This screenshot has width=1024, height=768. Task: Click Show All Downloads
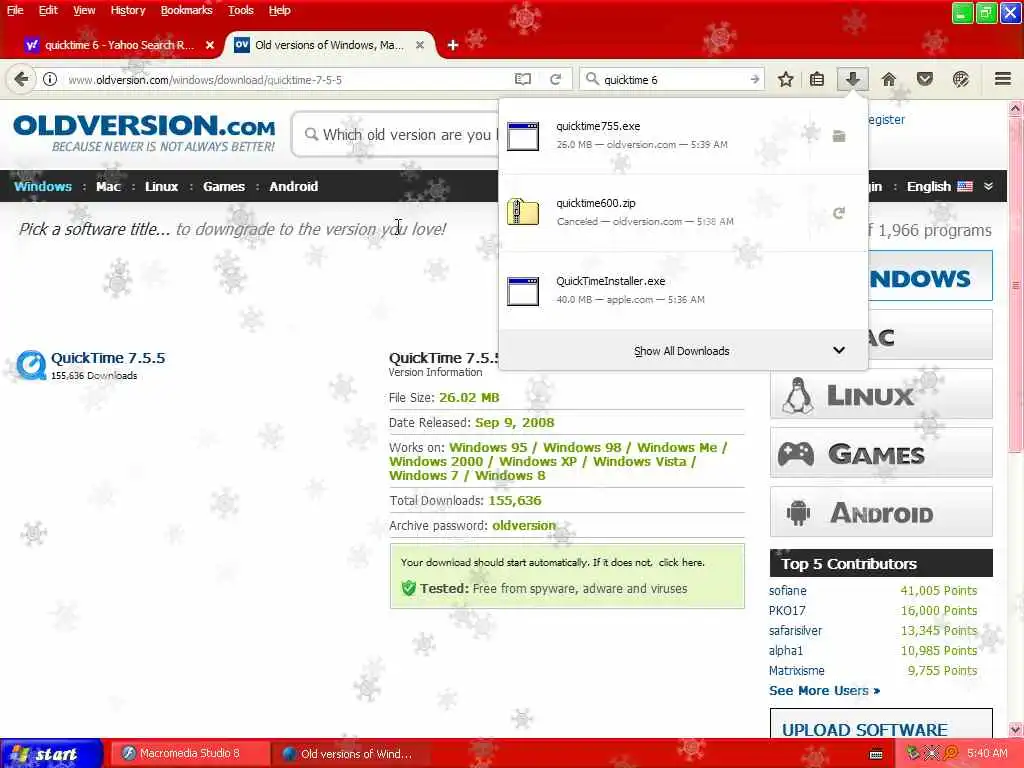point(682,351)
